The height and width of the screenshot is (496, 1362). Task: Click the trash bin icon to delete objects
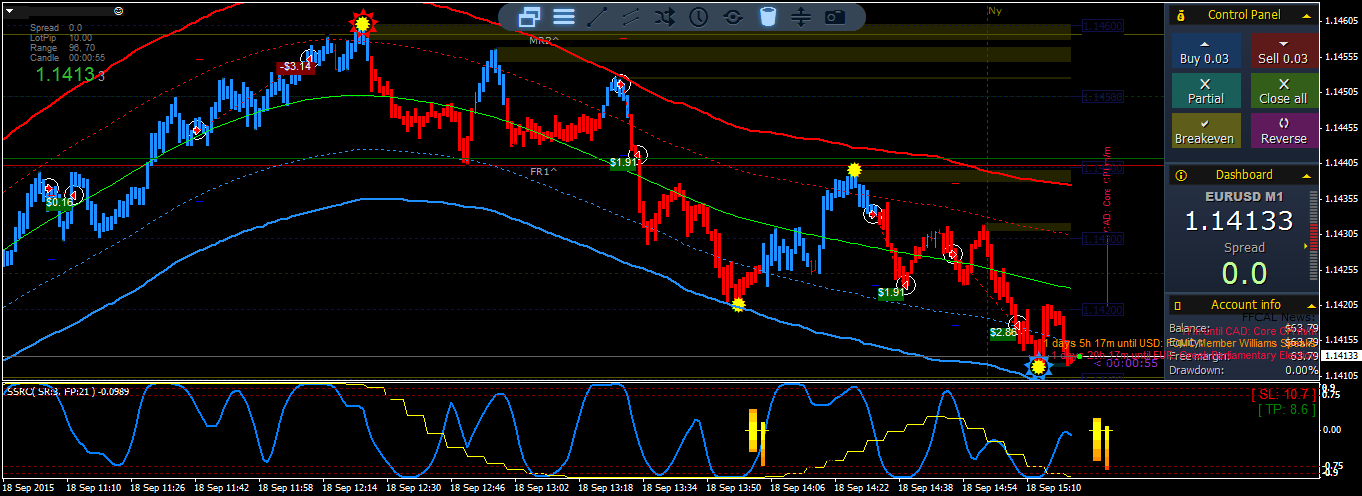[767, 16]
